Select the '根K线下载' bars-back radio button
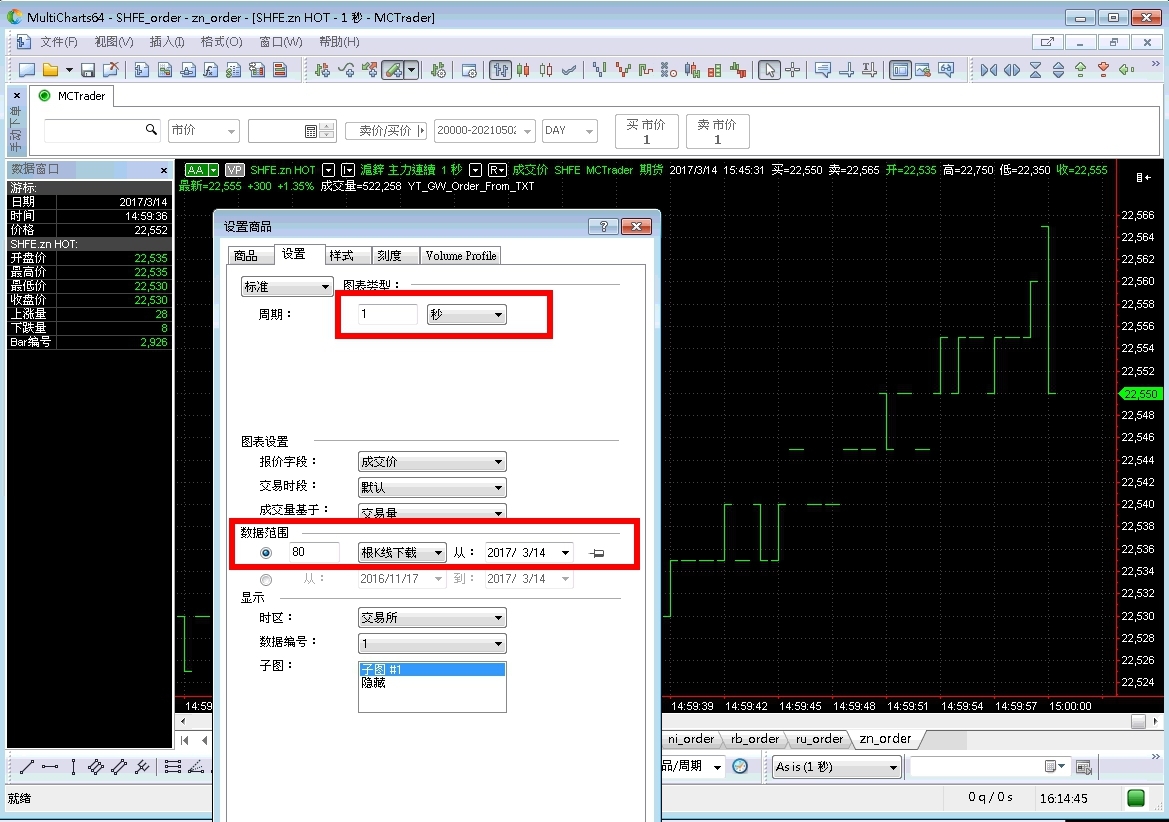 click(x=266, y=553)
